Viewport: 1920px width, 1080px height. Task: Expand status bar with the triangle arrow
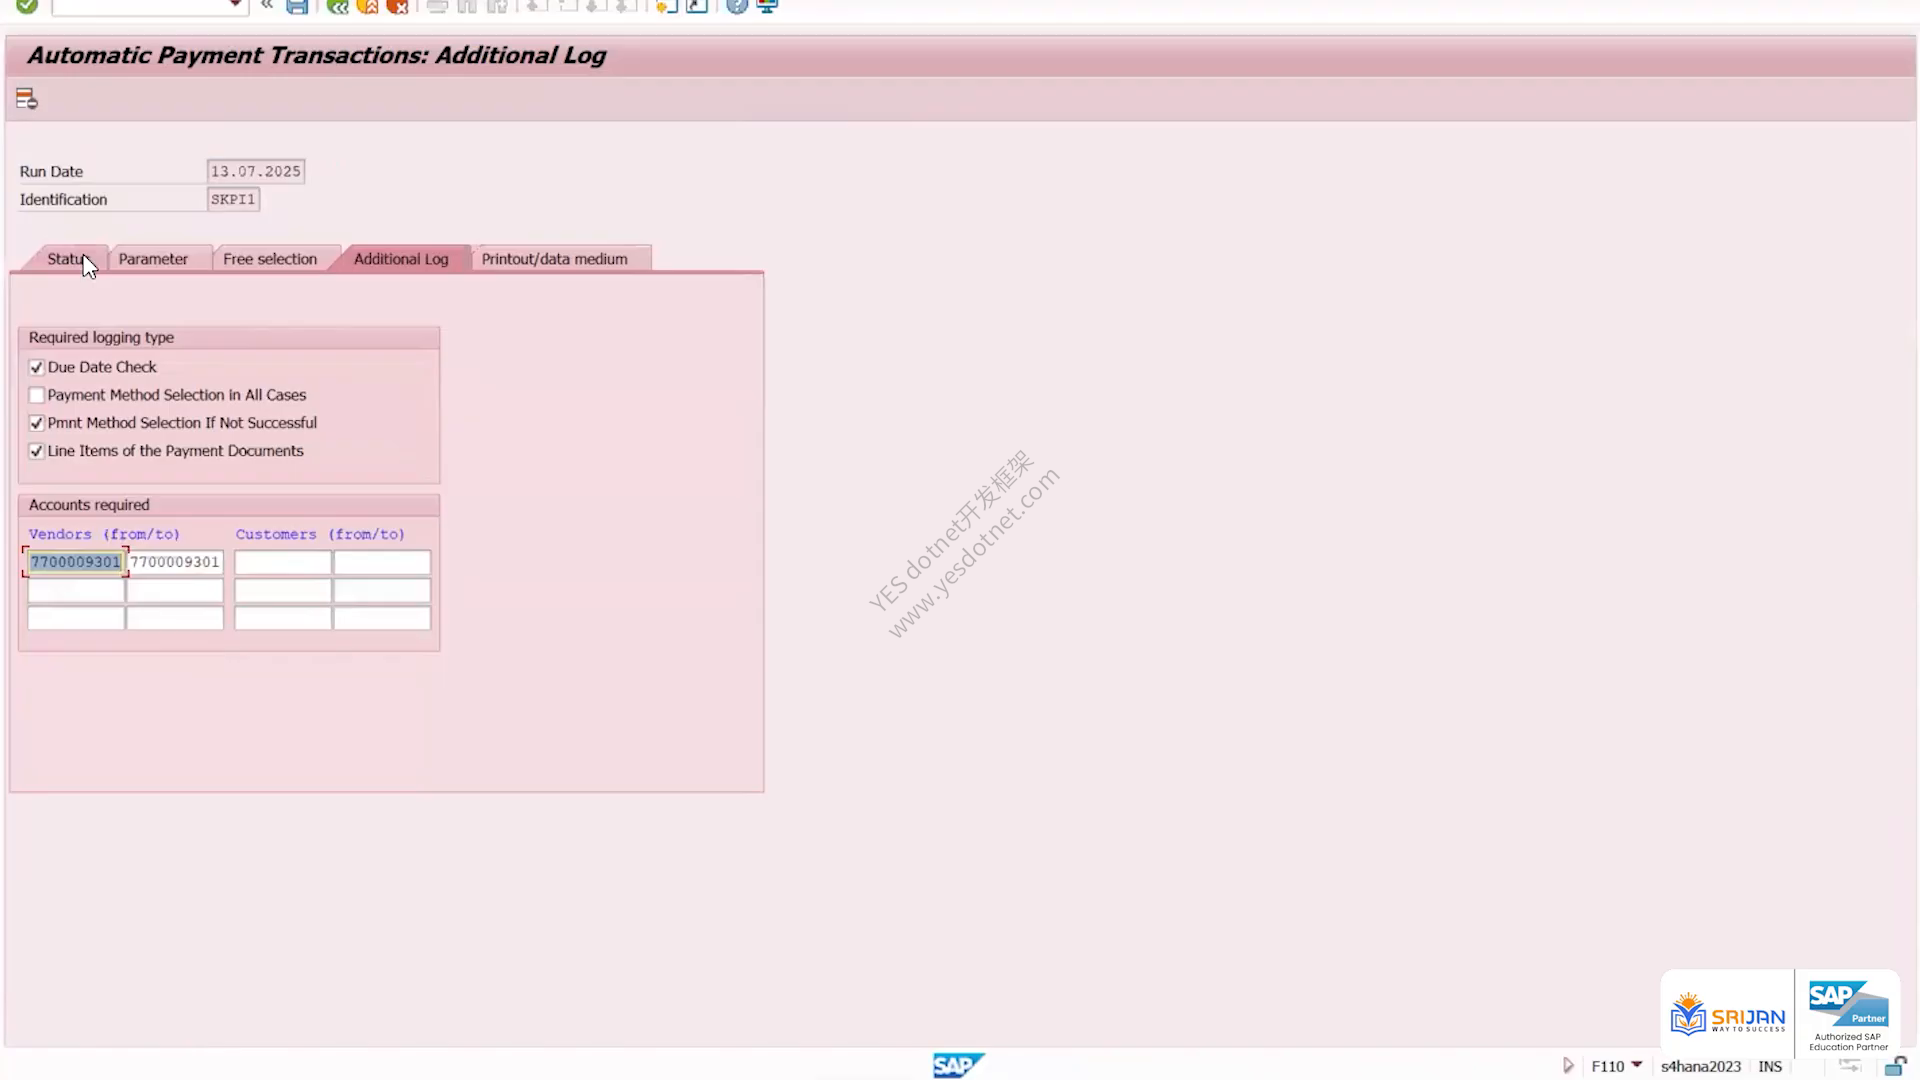1568,1066
